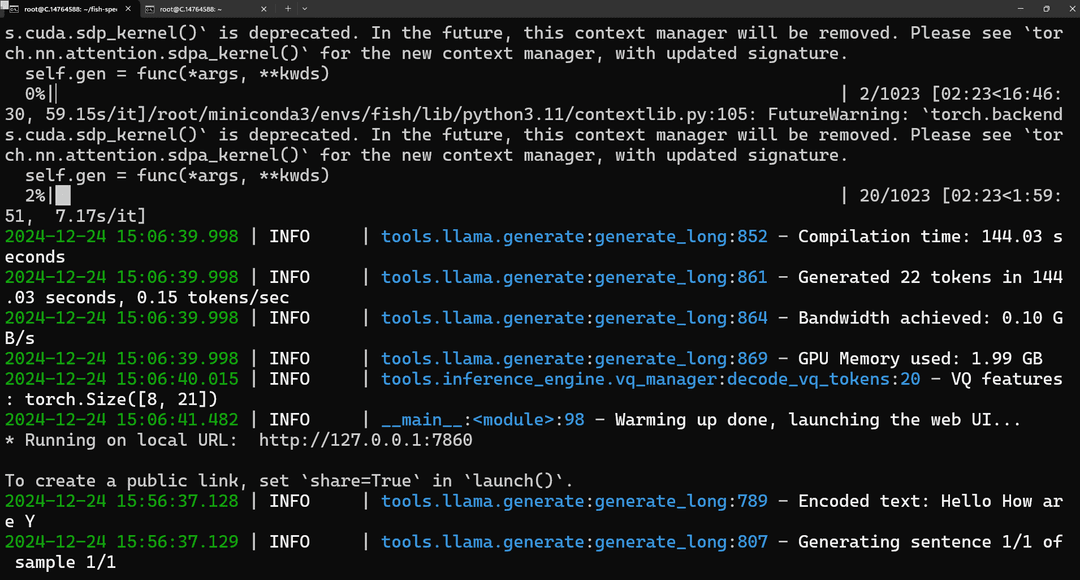Close the second root@C.14764588 tab

pos(263,9)
